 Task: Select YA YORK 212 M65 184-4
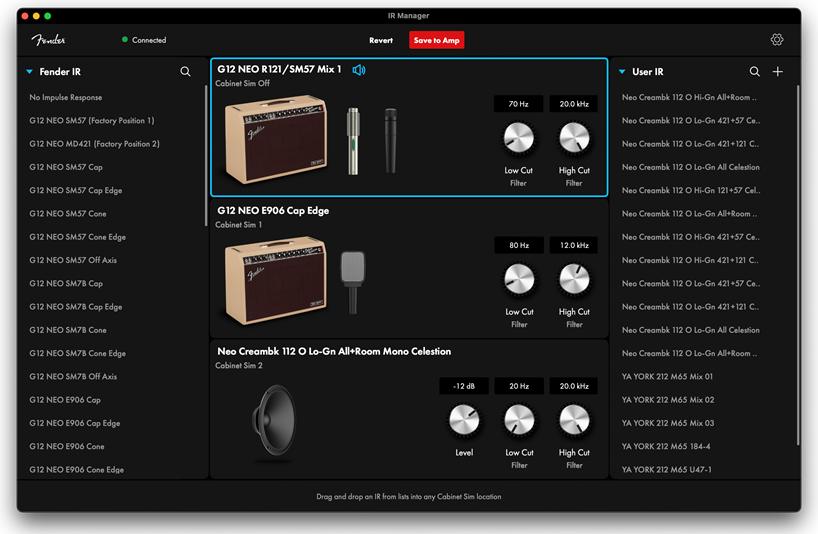(666, 446)
